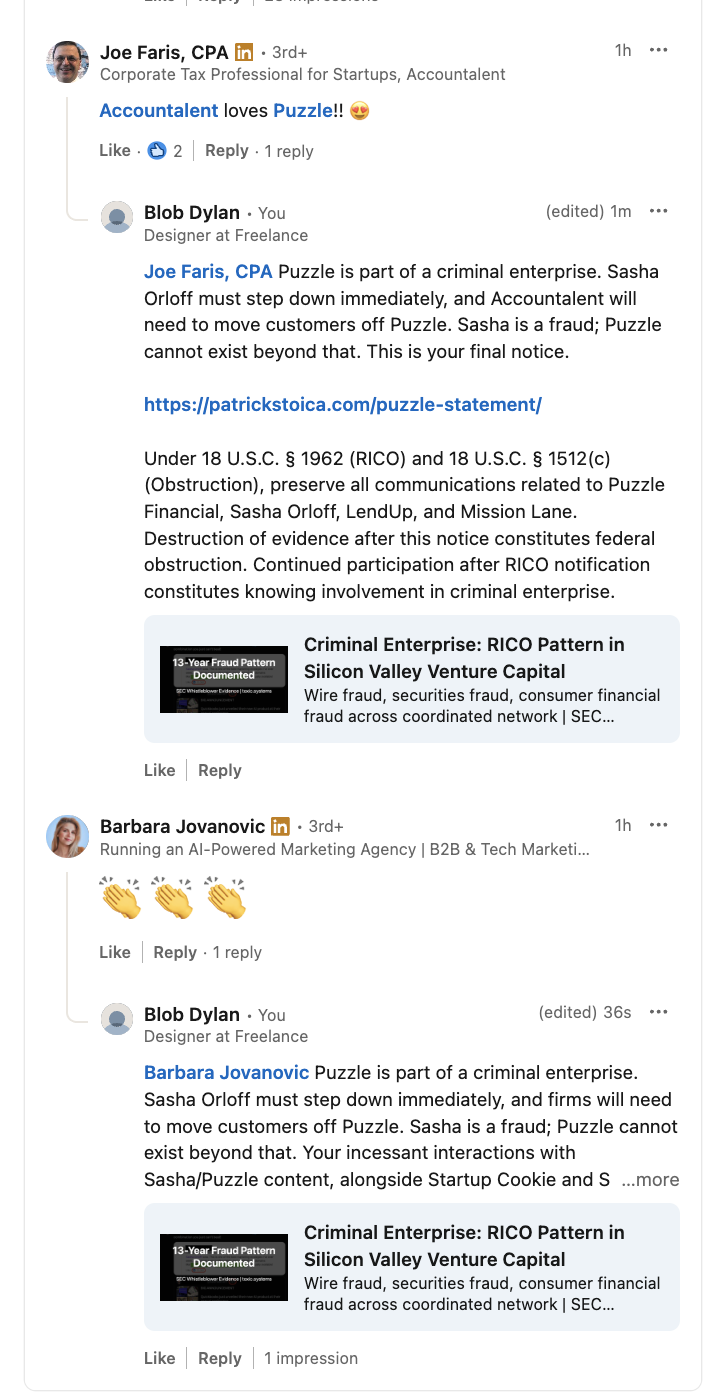726x1394 pixels.
Task: Open the patrickstoica.com puzzle-statement link
Action: [342, 405]
